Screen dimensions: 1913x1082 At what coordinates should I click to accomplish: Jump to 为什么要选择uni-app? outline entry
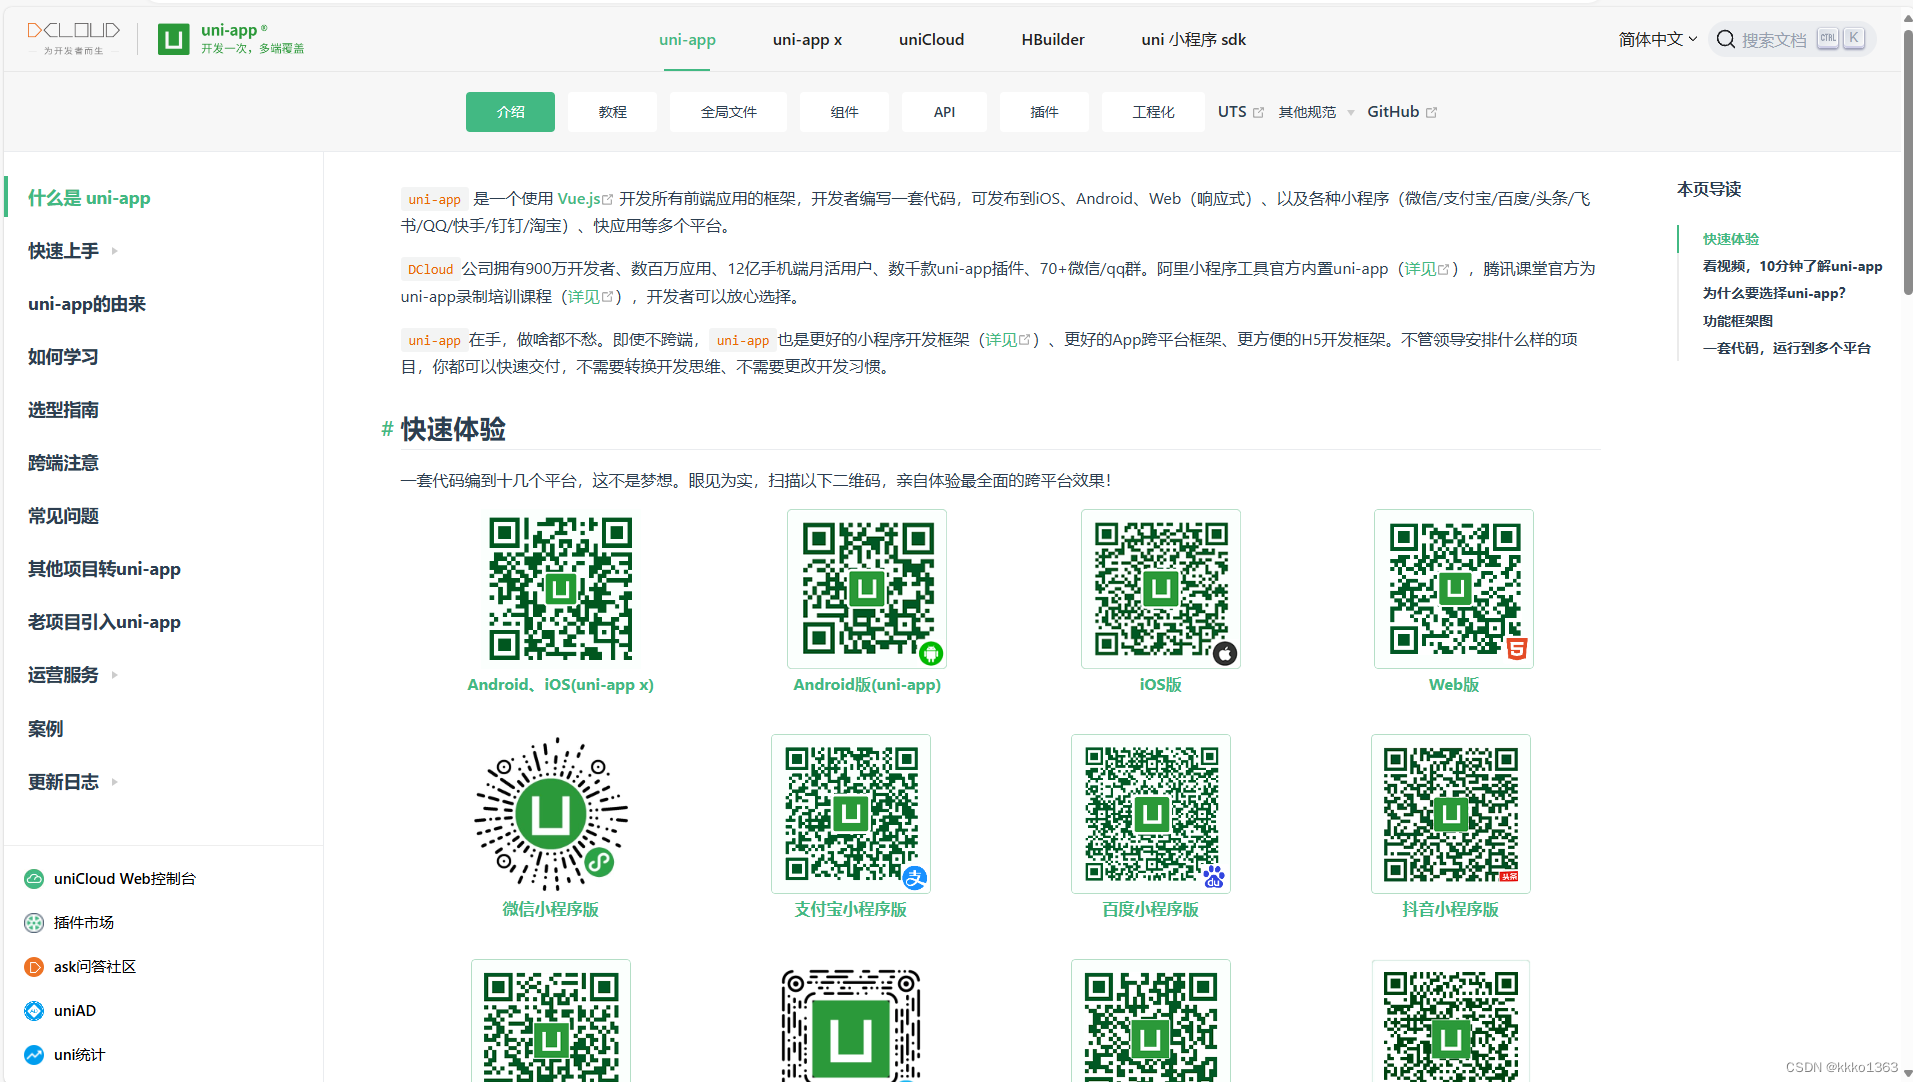point(1774,293)
